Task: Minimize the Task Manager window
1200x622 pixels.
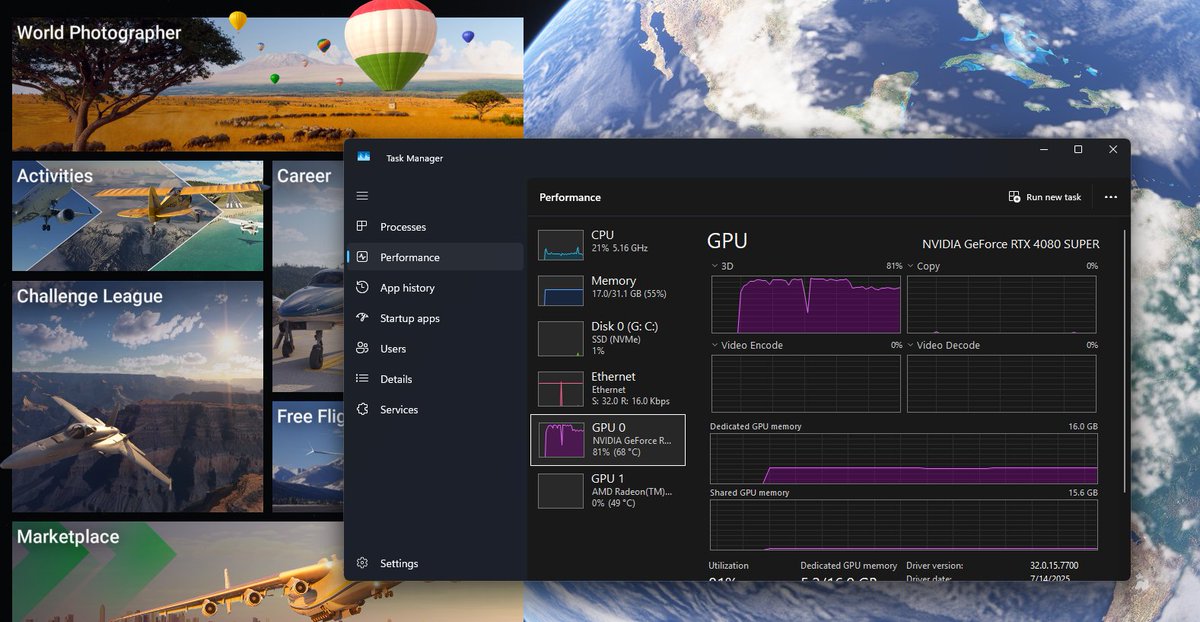Action: click(x=1043, y=150)
